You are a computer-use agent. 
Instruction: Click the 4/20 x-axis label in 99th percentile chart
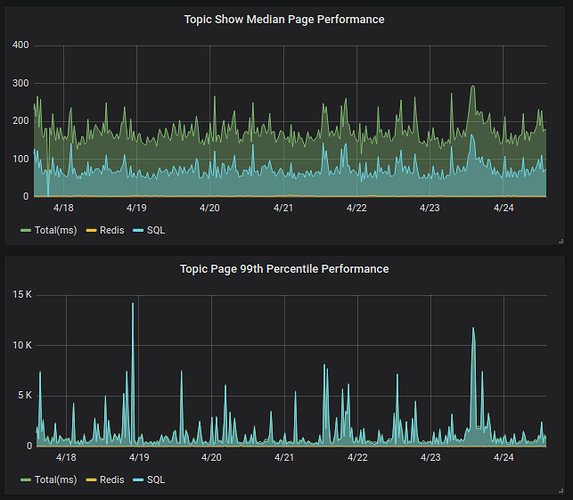211,457
